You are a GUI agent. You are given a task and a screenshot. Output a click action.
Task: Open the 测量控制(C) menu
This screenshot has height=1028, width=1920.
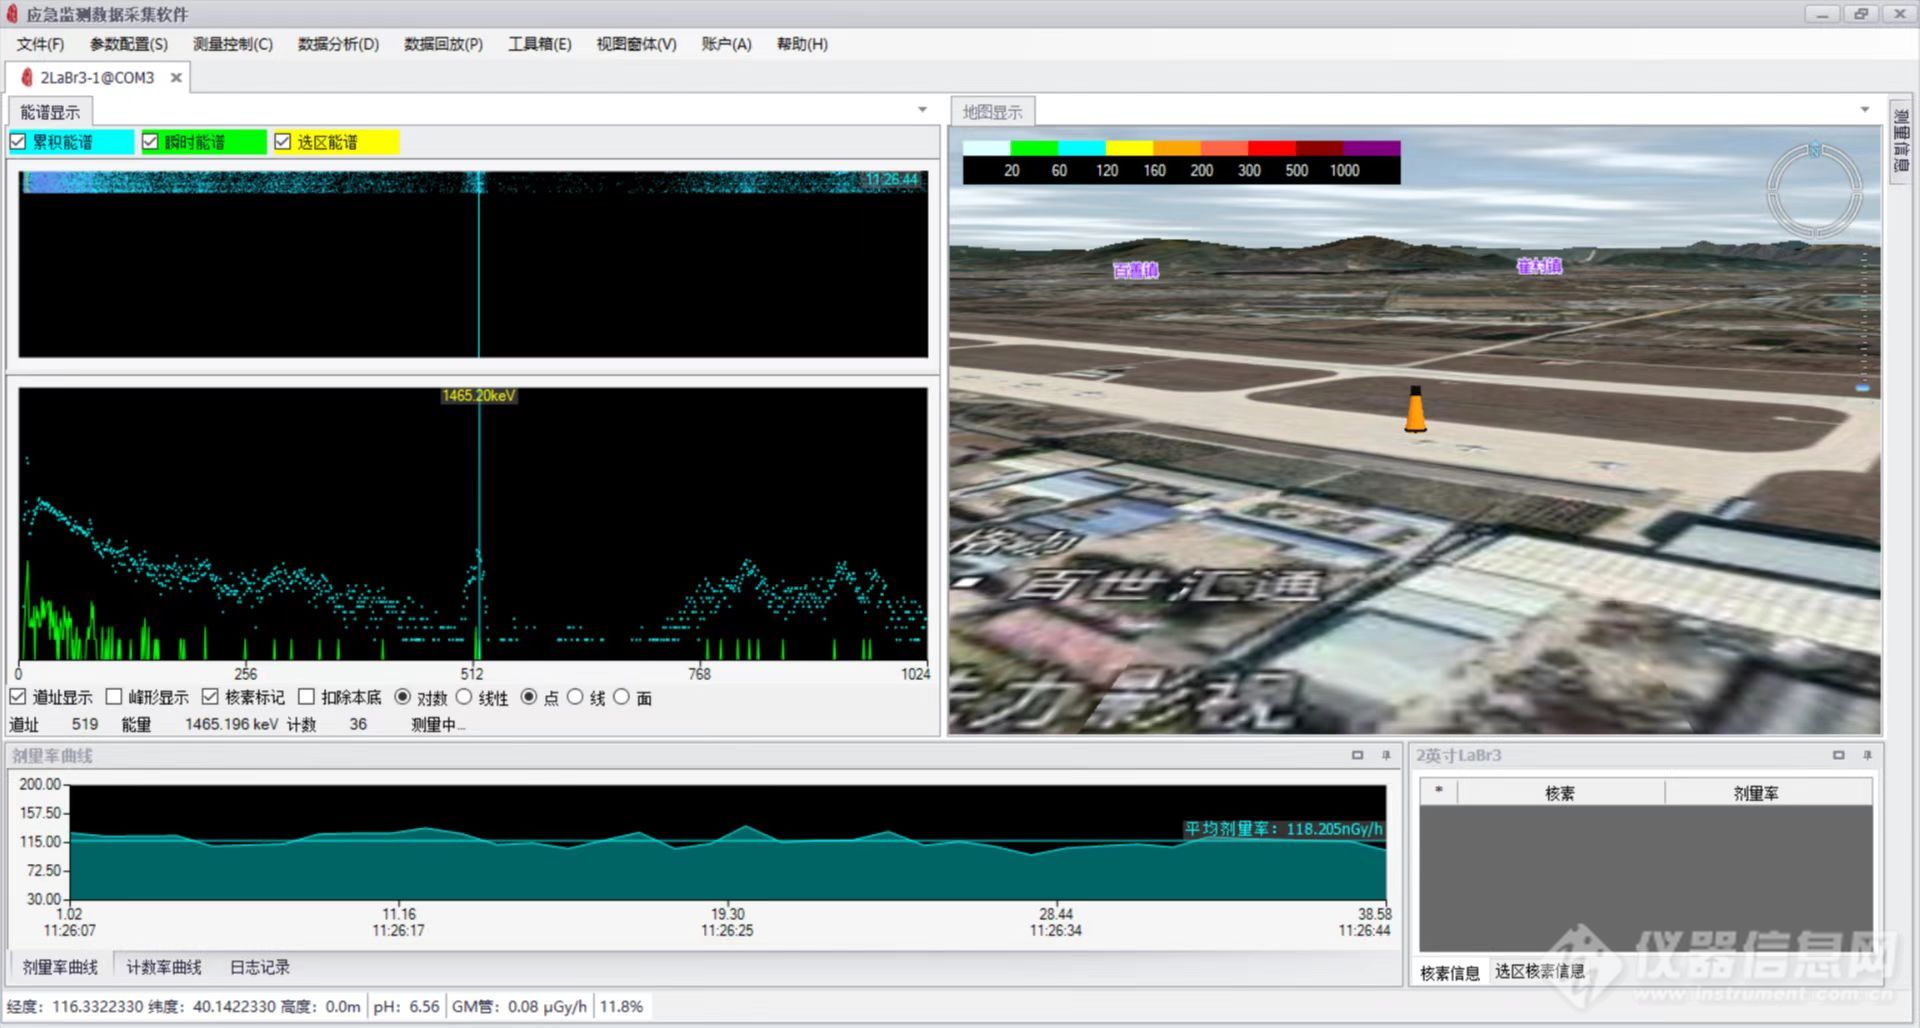[x=232, y=44]
